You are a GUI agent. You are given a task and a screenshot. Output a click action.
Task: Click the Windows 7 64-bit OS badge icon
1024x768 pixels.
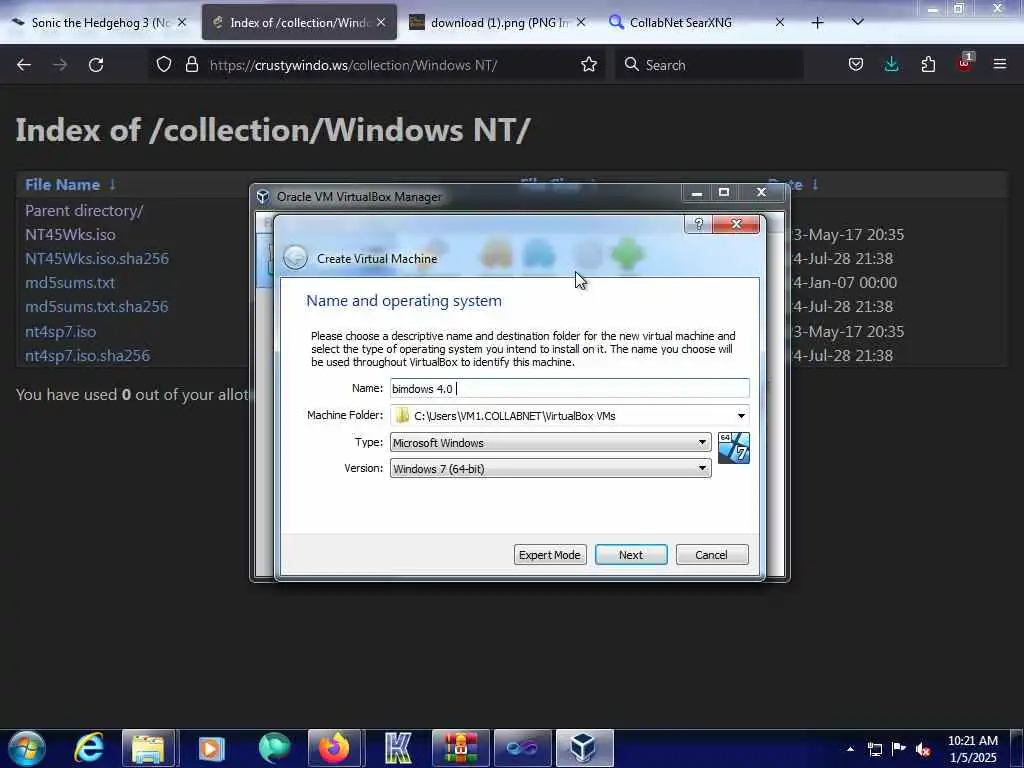(x=733, y=448)
